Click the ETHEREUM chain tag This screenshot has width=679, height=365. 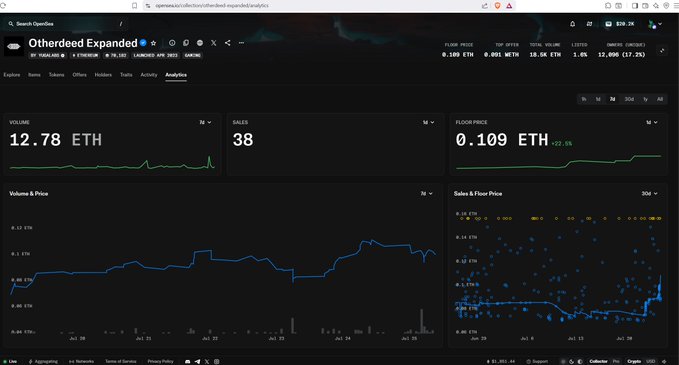point(85,55)
